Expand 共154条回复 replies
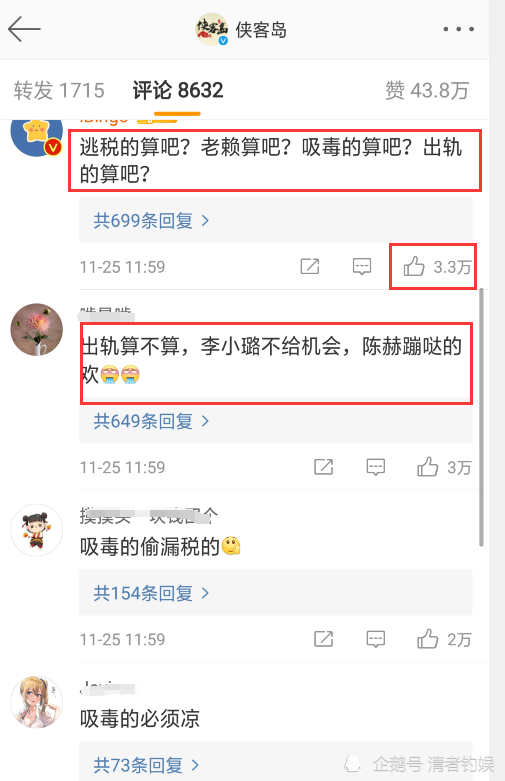 151,593
